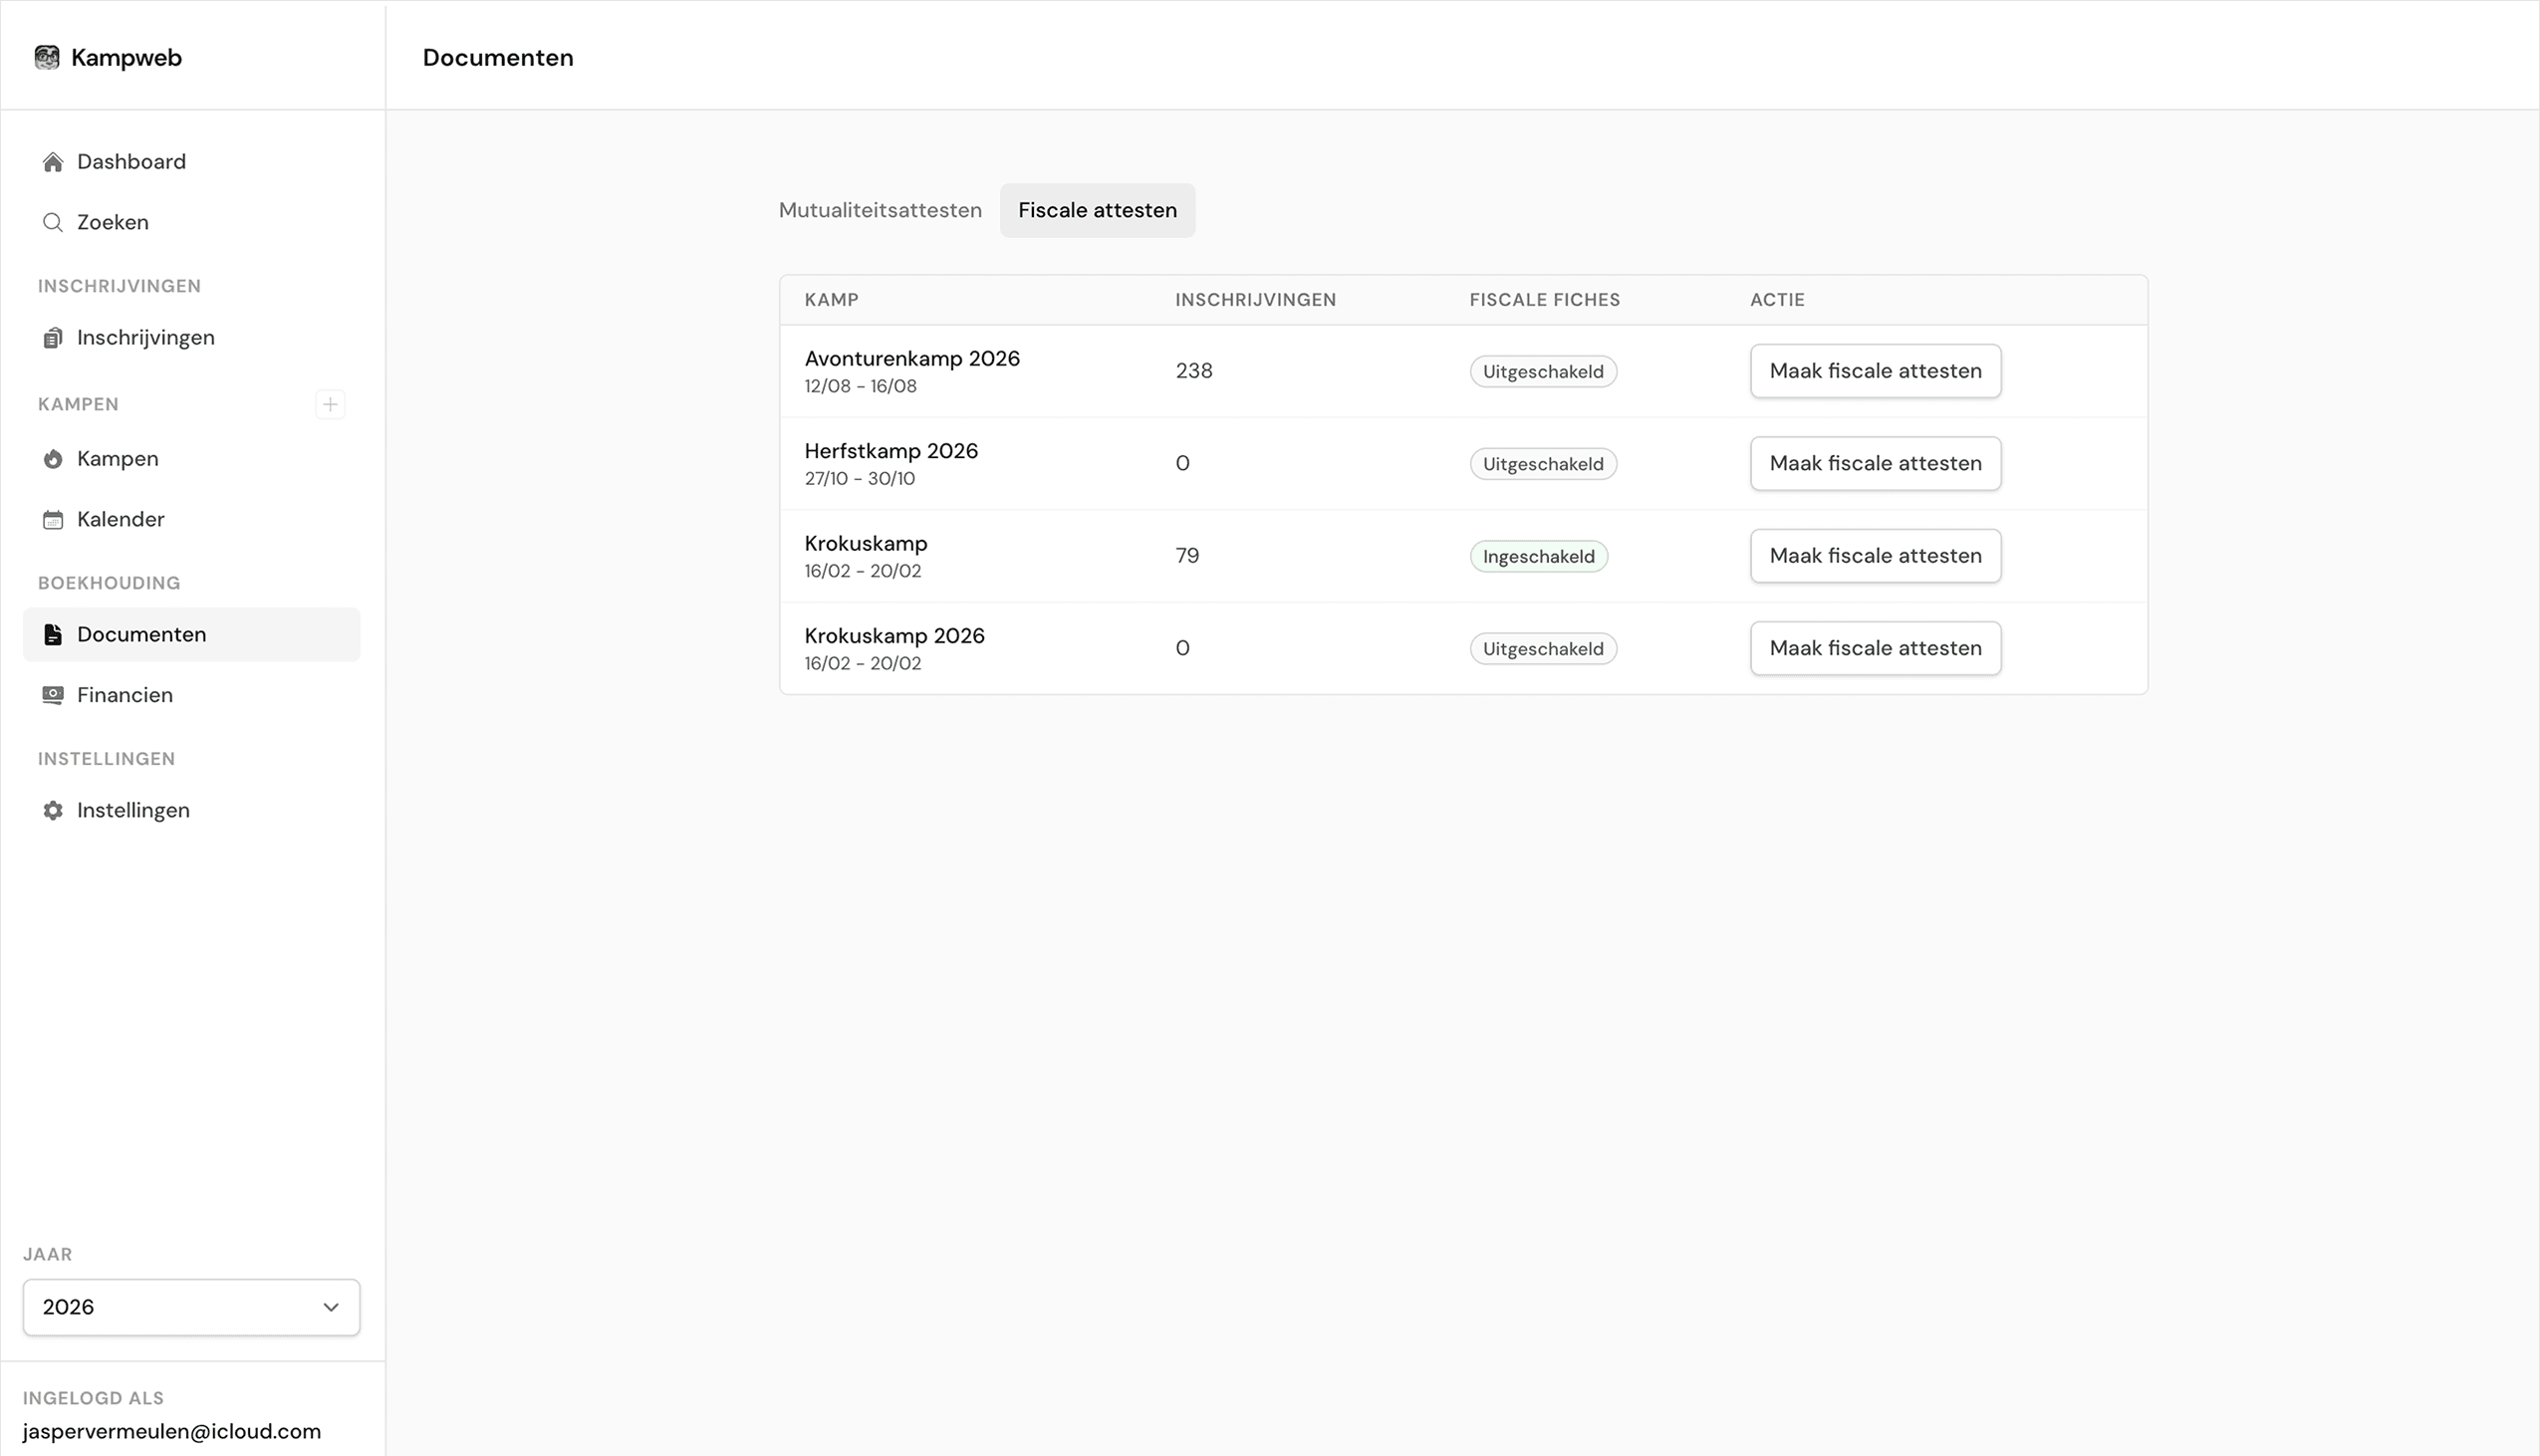Screen dimensions: 2540x1456
Task: Click the Documenten file icon
Action: tap(53, 634)
